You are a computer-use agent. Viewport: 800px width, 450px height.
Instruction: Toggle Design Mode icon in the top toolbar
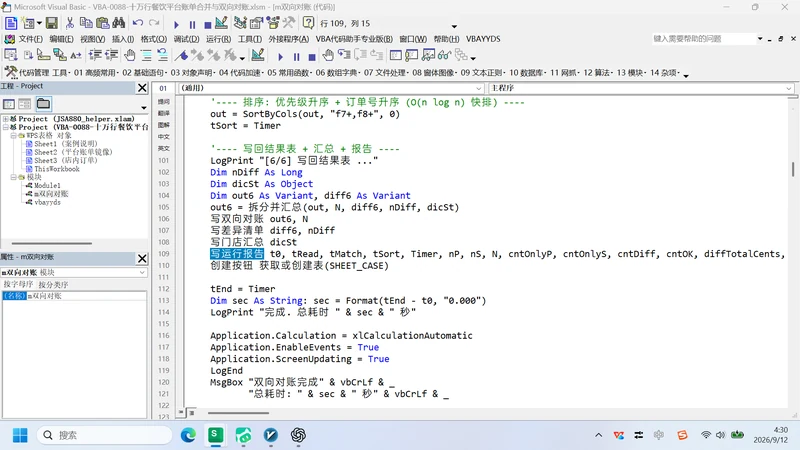[221, 23]
